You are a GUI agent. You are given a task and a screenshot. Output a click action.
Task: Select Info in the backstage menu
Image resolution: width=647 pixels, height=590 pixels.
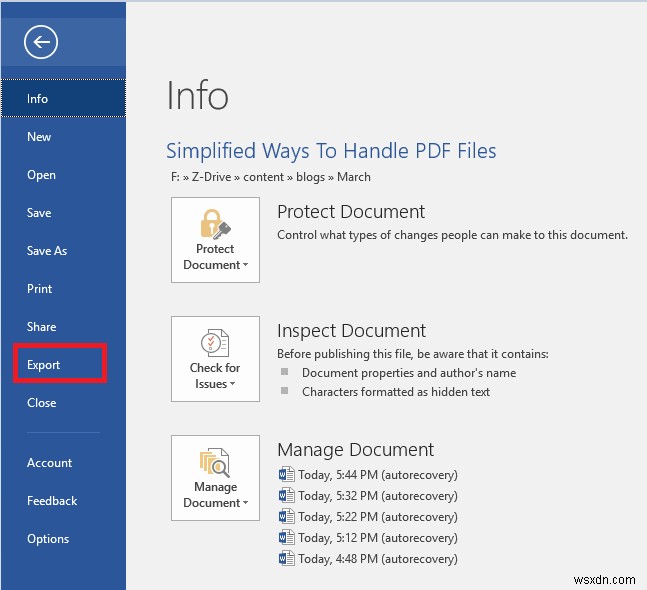point(63,99)
